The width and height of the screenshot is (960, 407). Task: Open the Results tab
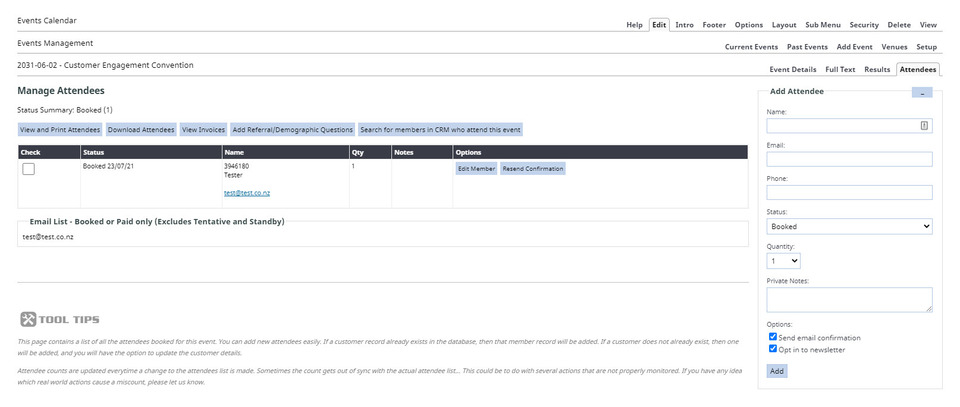point(877,69)
